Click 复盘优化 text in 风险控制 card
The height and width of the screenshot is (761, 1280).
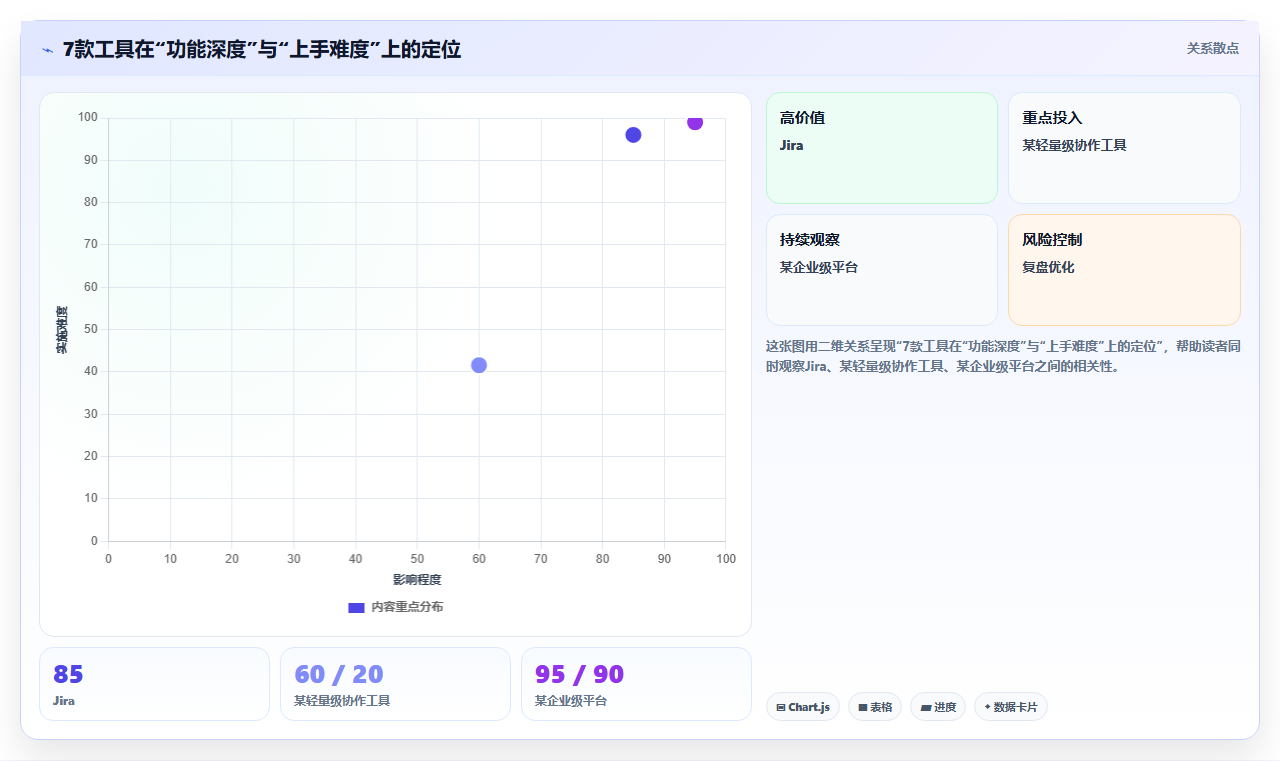click(1048, 268)
